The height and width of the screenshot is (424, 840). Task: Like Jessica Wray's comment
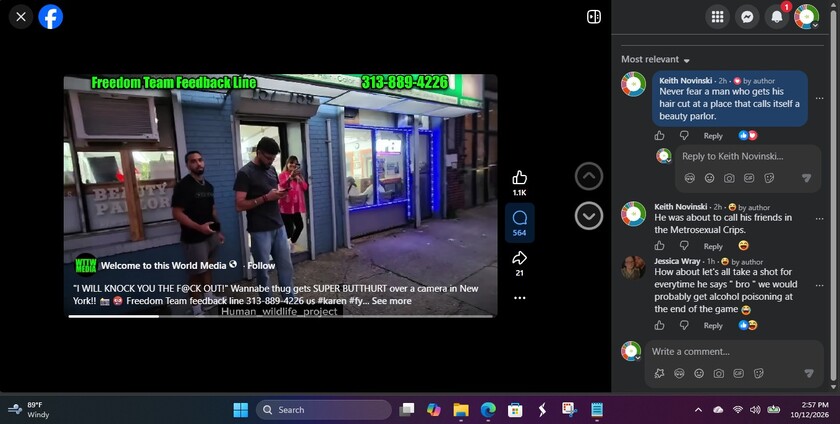pyautogui.click(x=659, y=325)
